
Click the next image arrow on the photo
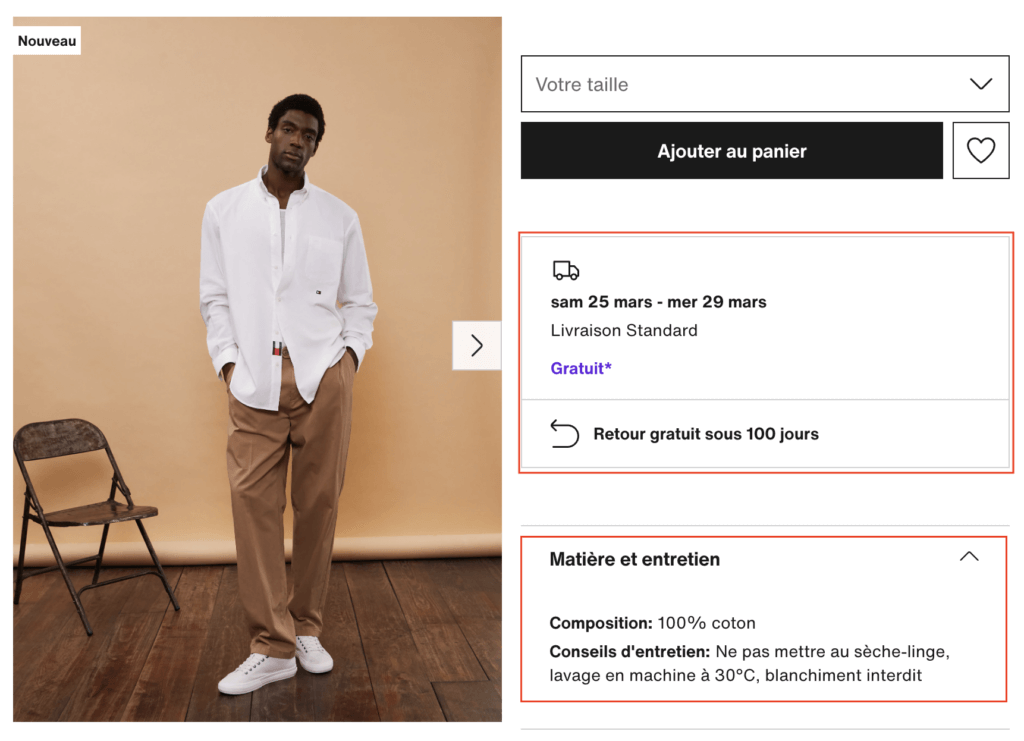pyautogui.click(x=476, y=345)
